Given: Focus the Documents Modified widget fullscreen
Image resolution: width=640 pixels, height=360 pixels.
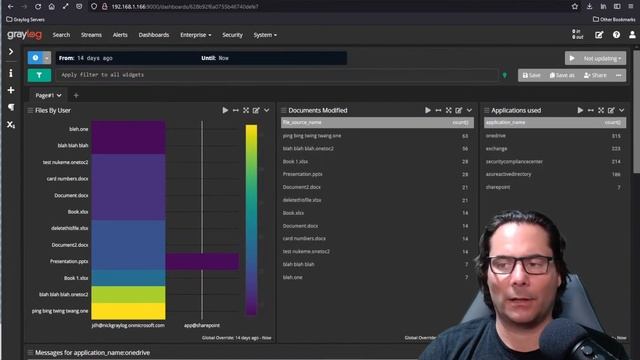Looking at the screenshot, I should tap(449, 110).
